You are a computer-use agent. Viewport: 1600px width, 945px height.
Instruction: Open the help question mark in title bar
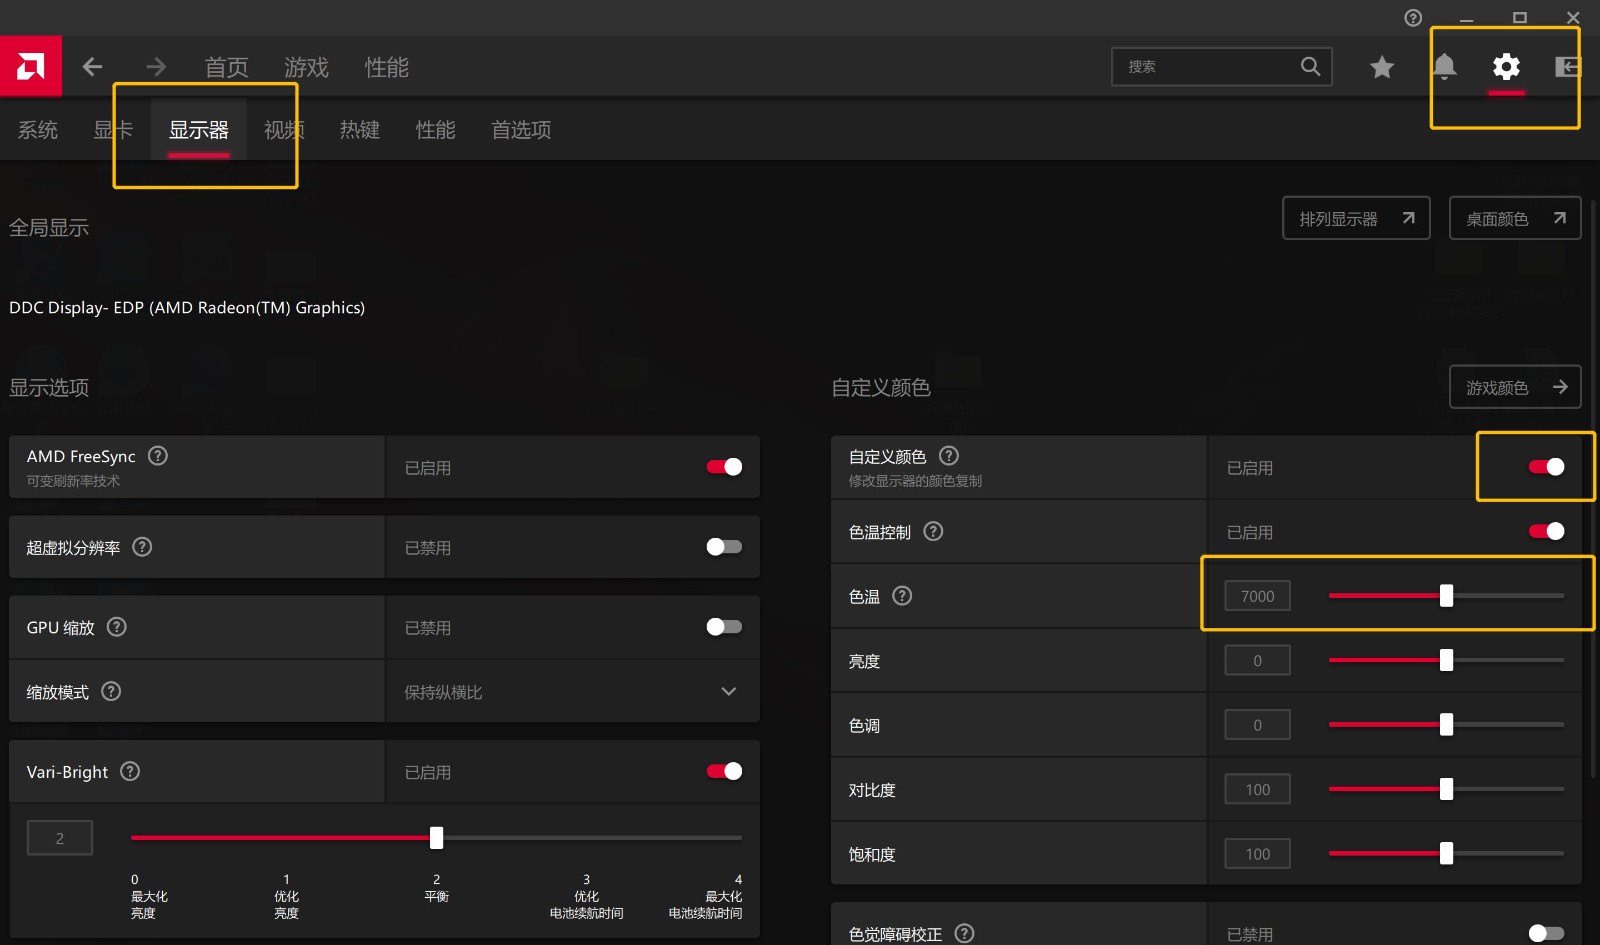click(x=1413, y=18)
